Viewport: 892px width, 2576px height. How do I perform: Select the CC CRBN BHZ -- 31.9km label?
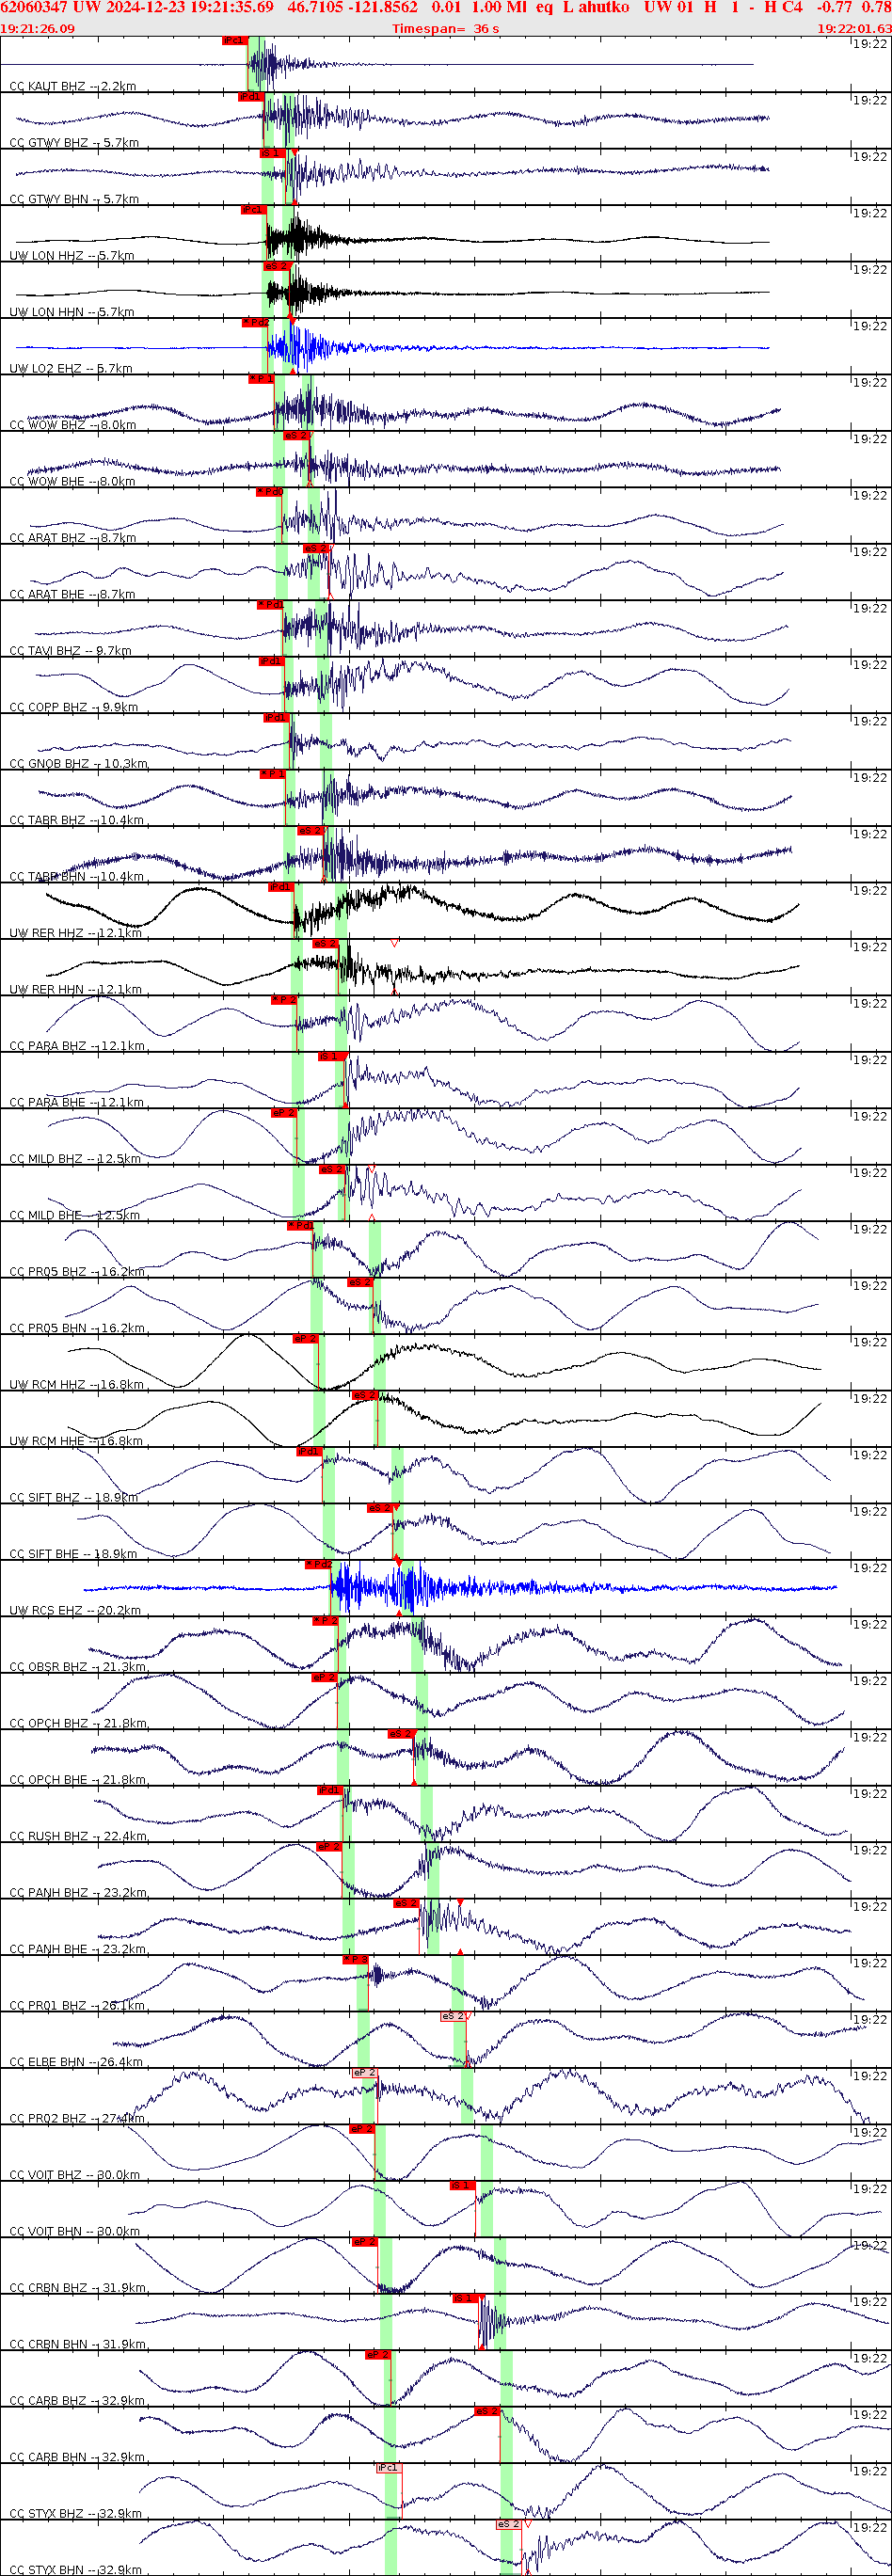[78, 2288]
